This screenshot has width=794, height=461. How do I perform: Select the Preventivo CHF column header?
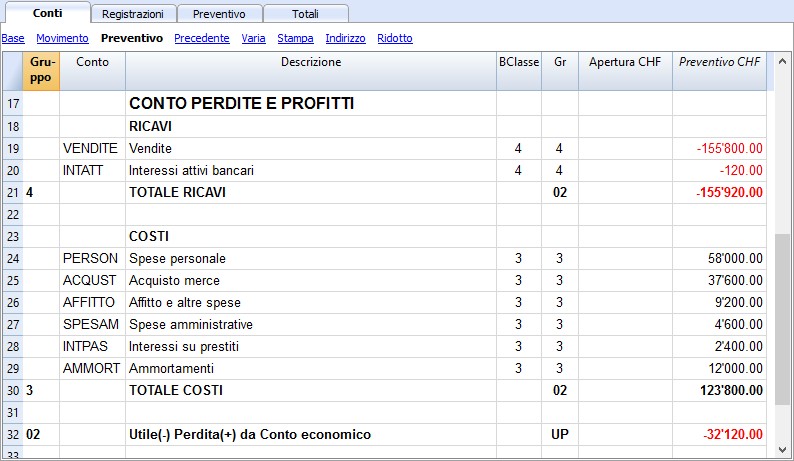[719, 71]
